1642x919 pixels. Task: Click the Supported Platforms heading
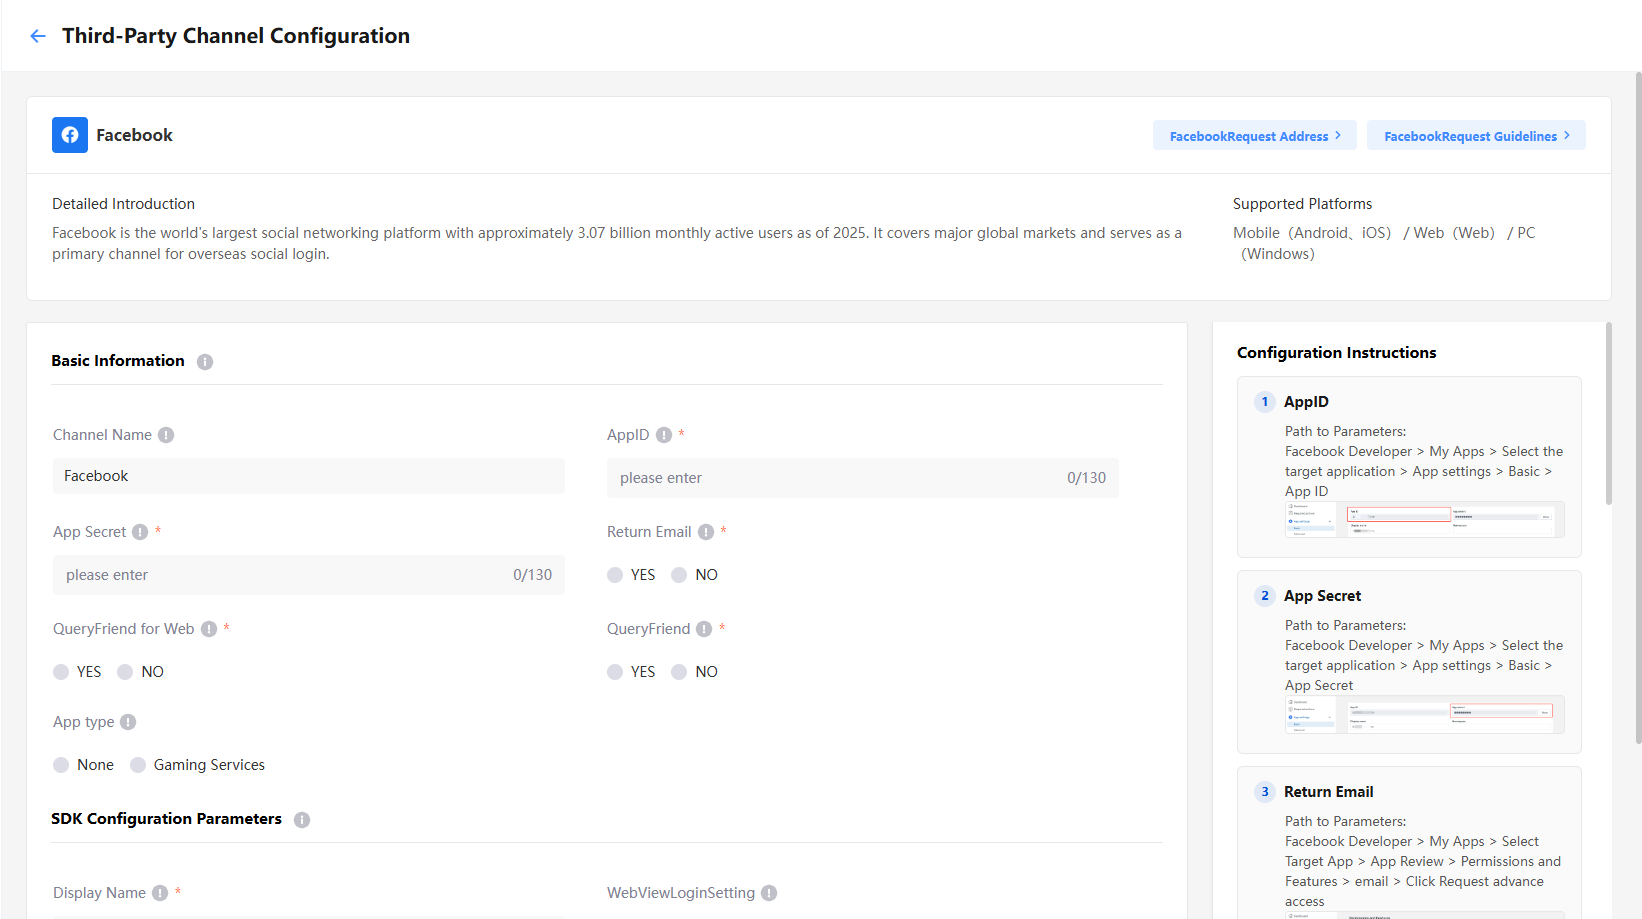tap(1303, 204)
